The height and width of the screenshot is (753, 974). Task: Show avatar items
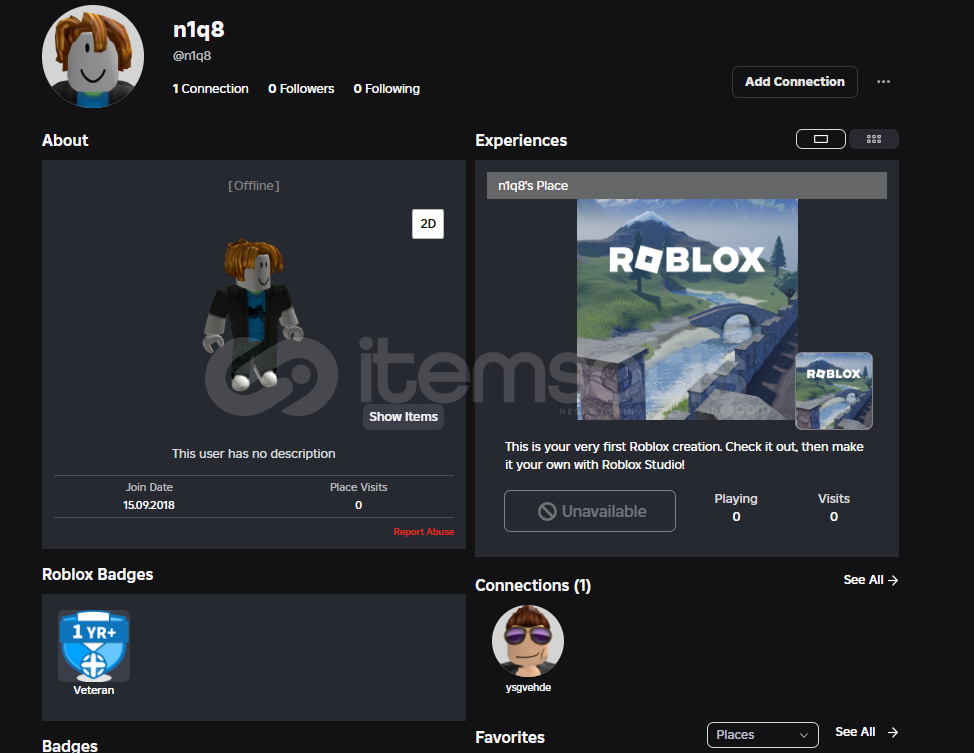pyautogui.click(x=403, y=417)
